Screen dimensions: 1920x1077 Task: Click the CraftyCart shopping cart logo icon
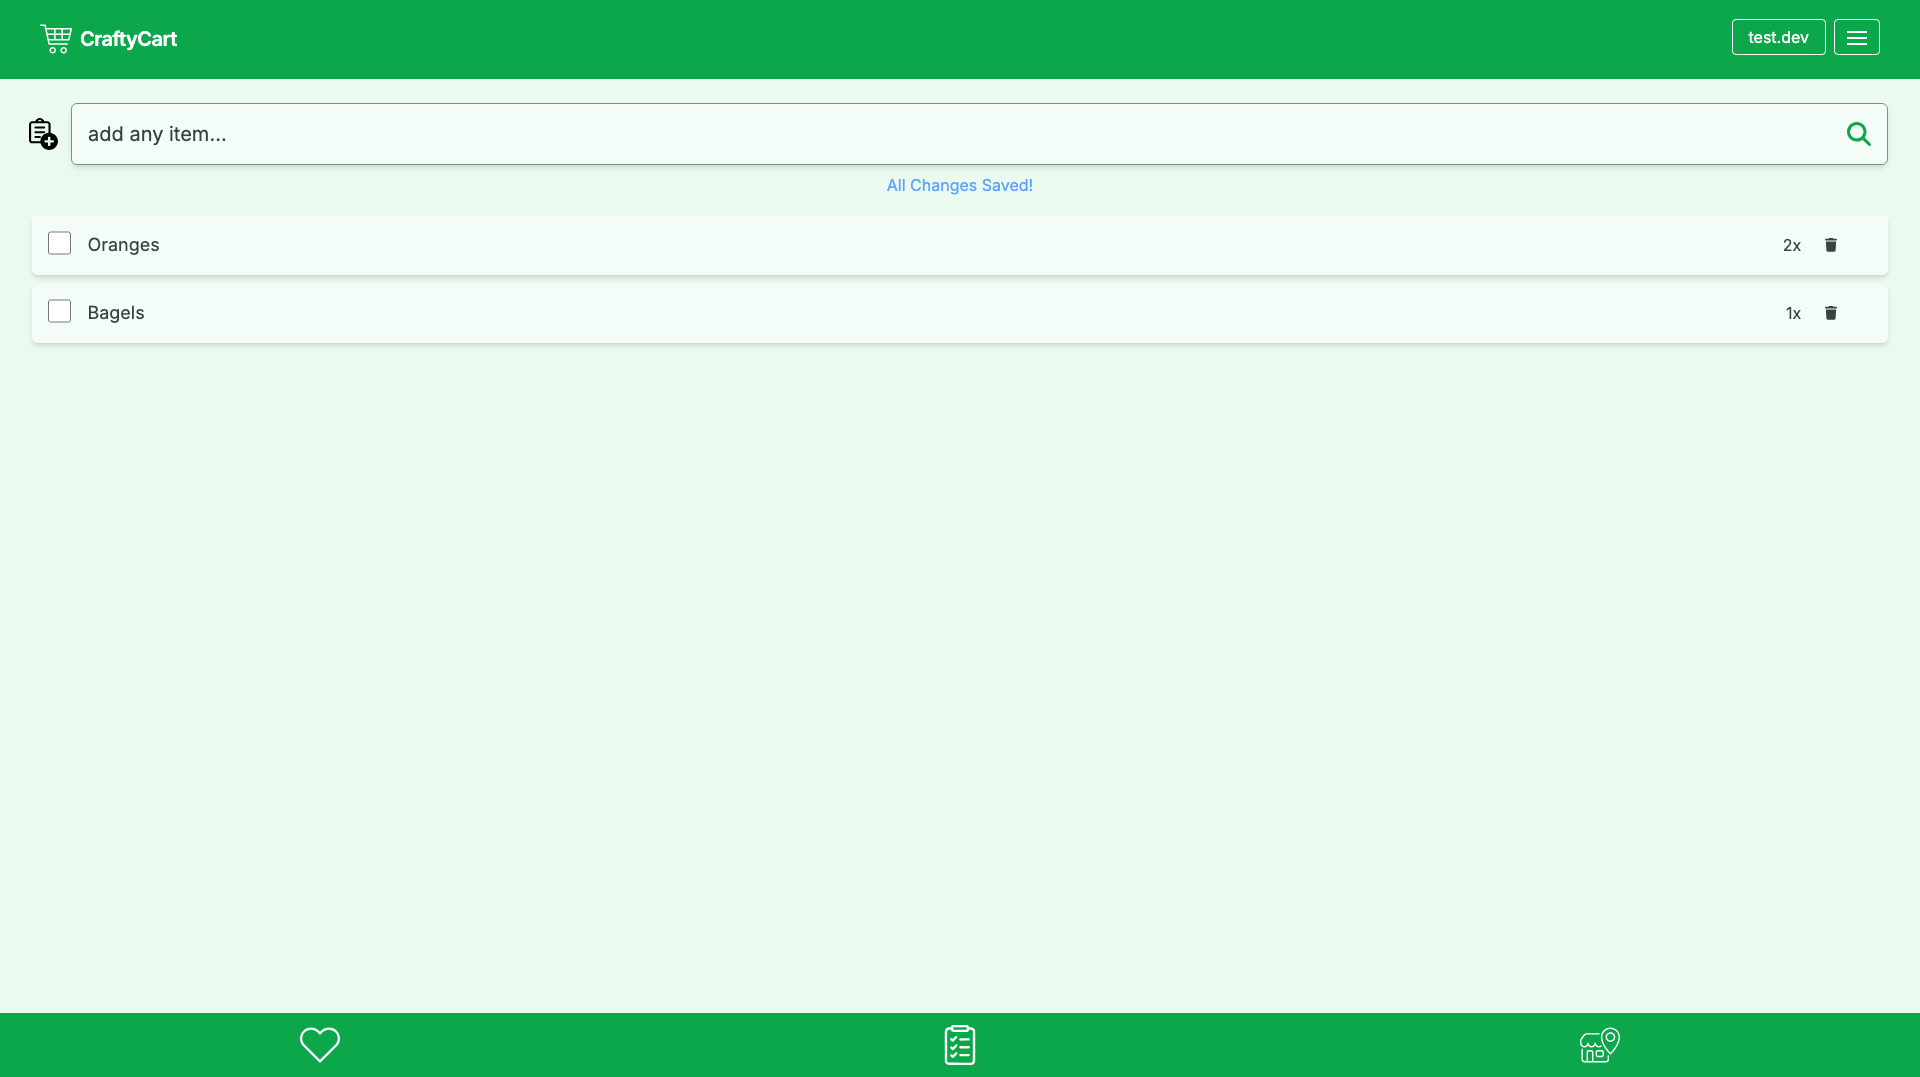click(56, 39)
